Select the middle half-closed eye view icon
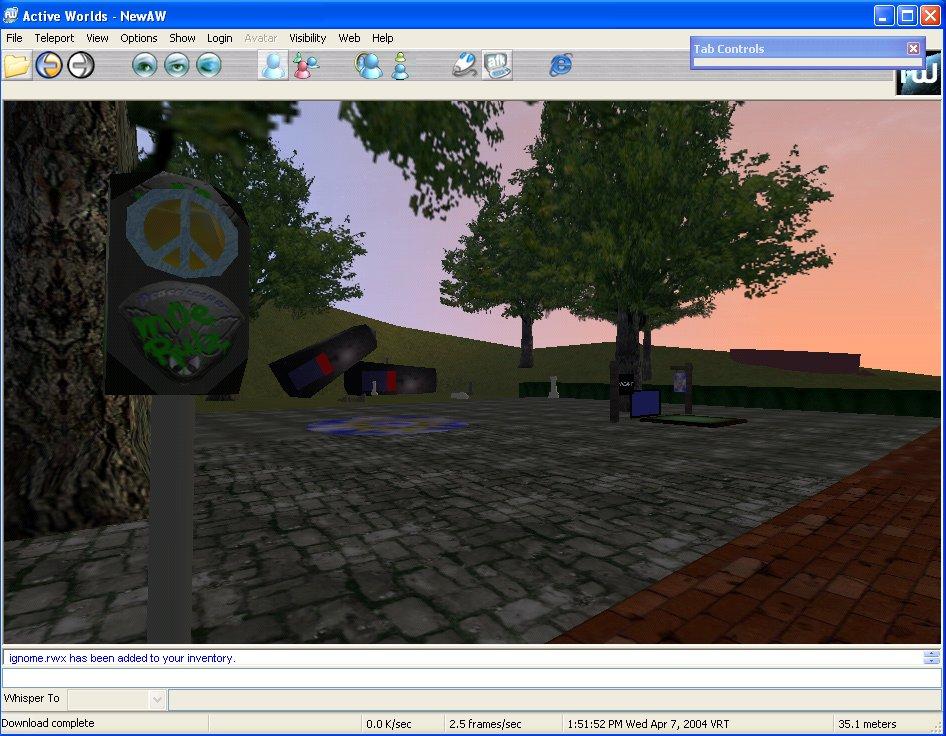This screenshot has width=946, height=736. pyautogui.click(x=177, y=66)
